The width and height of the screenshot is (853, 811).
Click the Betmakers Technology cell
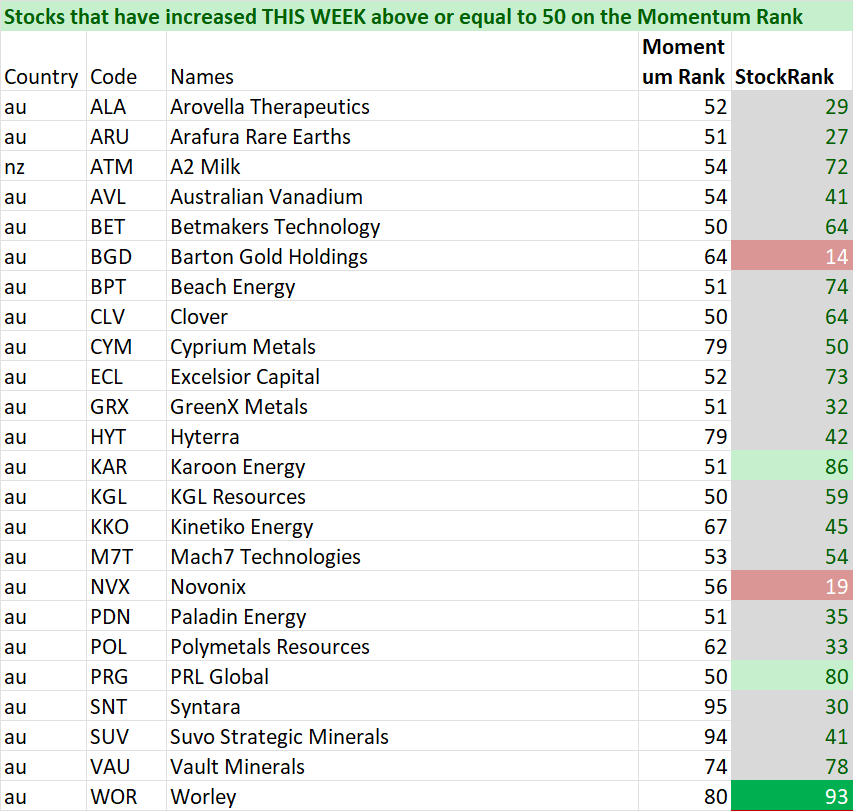pos(402,226)
